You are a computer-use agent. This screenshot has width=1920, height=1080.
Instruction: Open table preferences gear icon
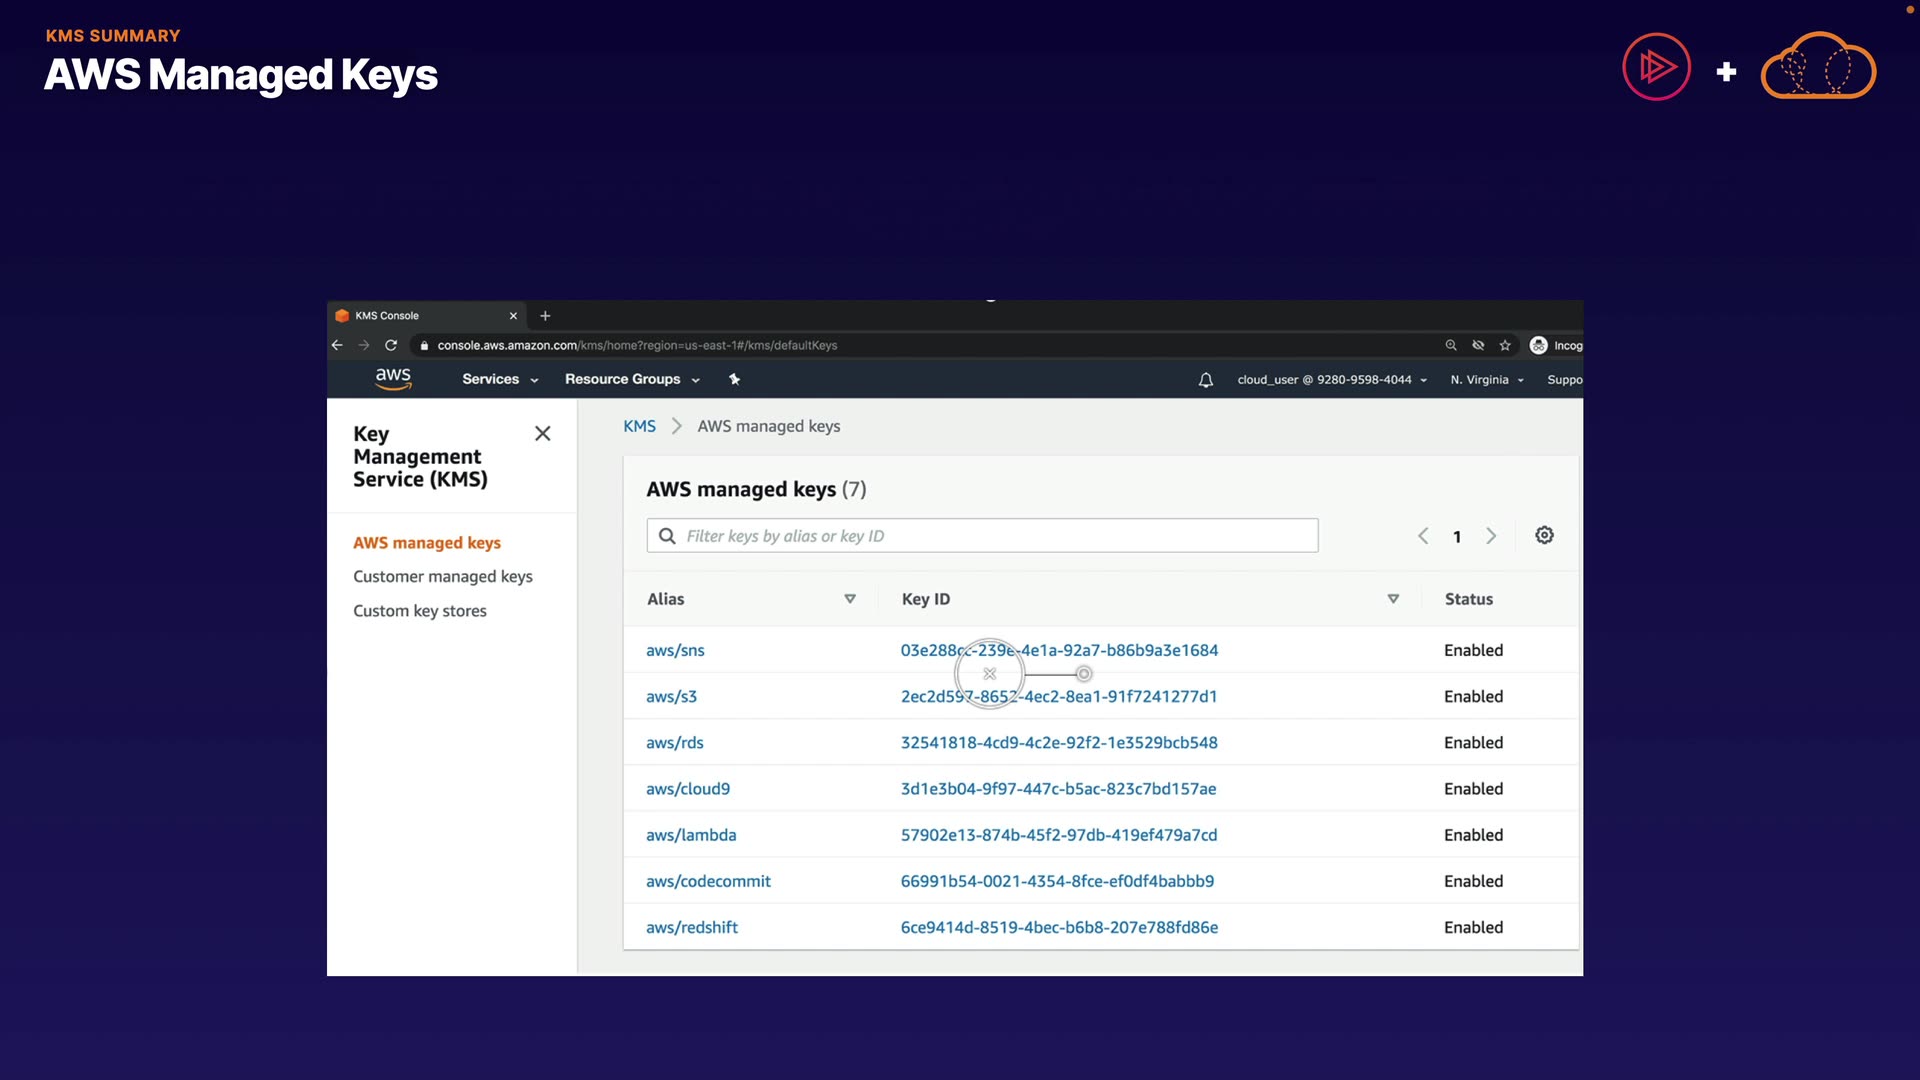click(1544, 536)
